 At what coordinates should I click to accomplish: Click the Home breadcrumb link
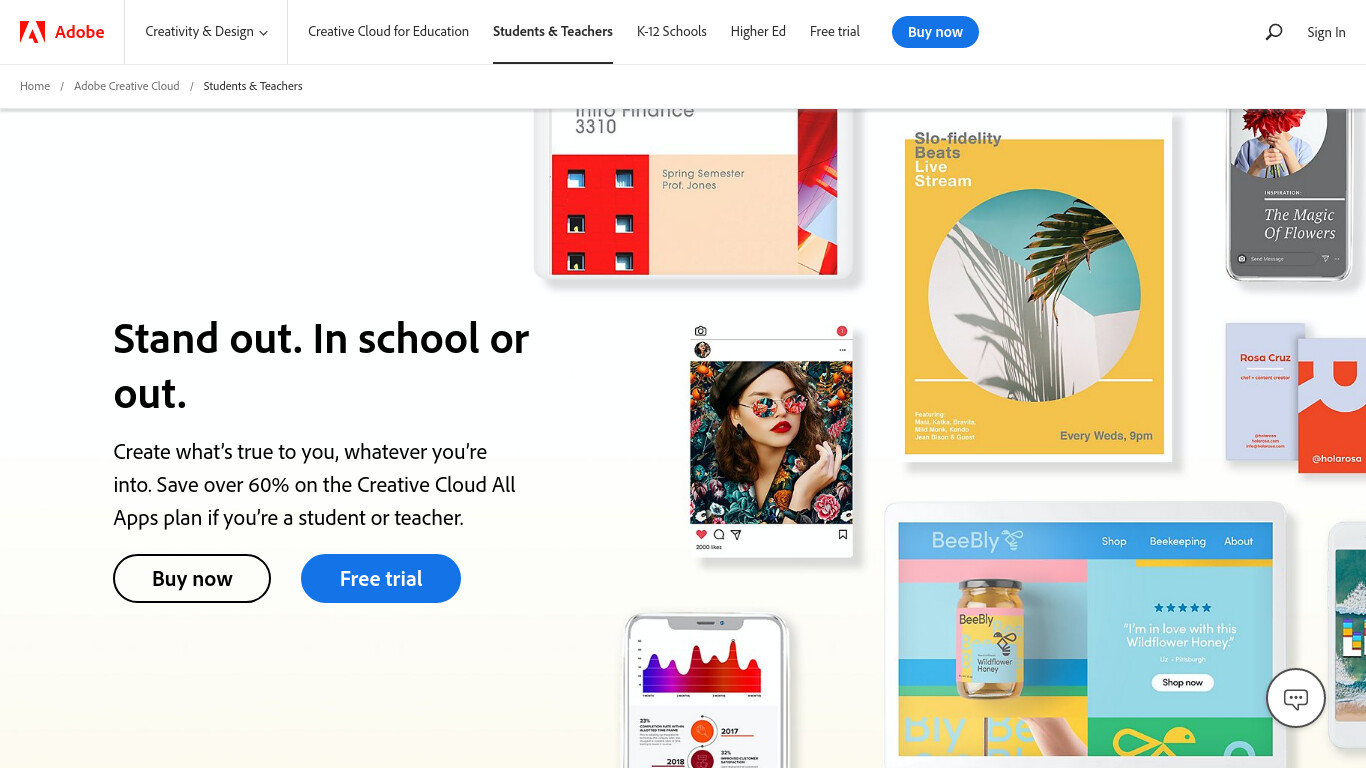pos(35,86)
